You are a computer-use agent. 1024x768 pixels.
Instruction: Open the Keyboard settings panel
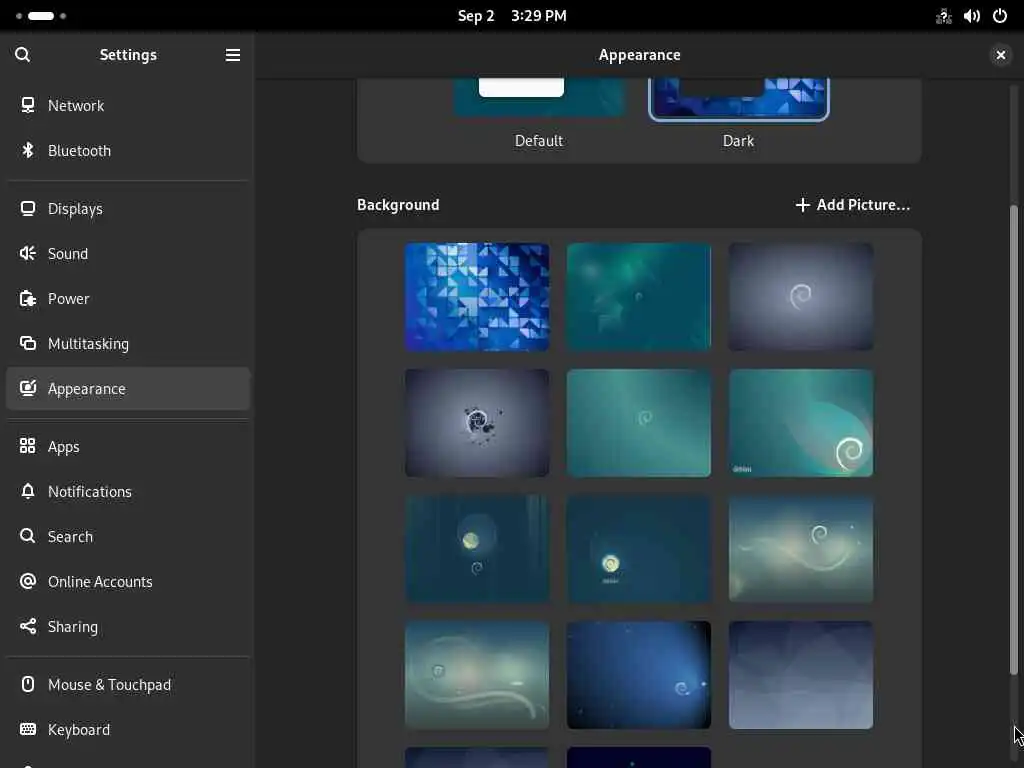(128, 729)
